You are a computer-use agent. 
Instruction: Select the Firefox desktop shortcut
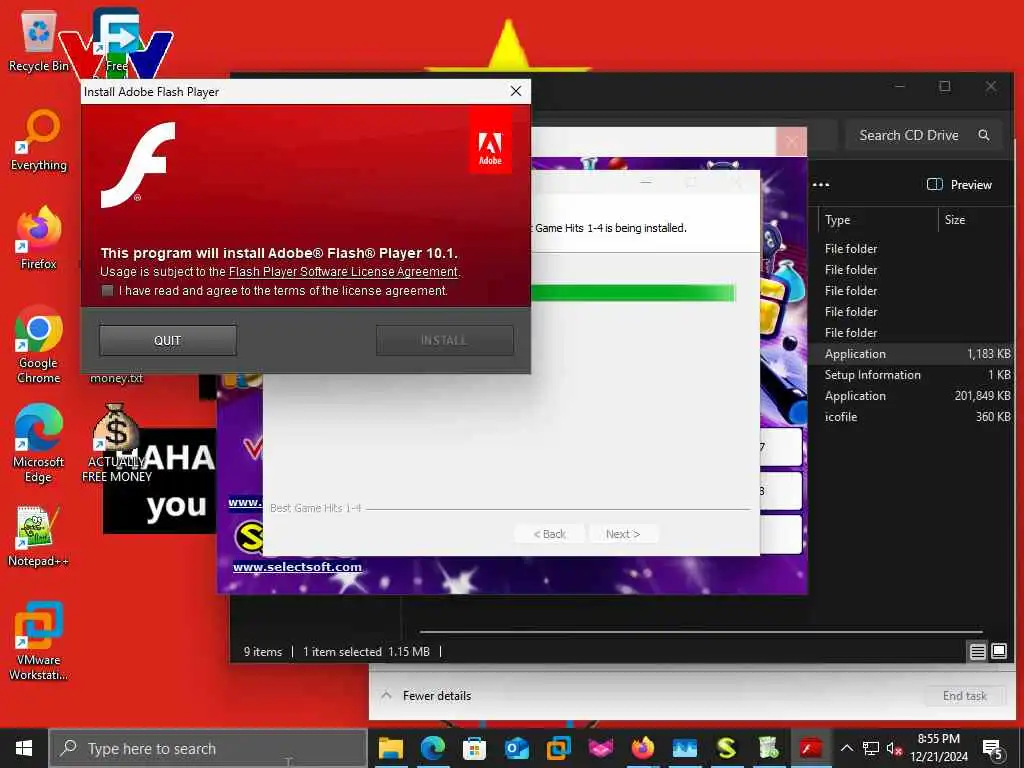[39, 238]
